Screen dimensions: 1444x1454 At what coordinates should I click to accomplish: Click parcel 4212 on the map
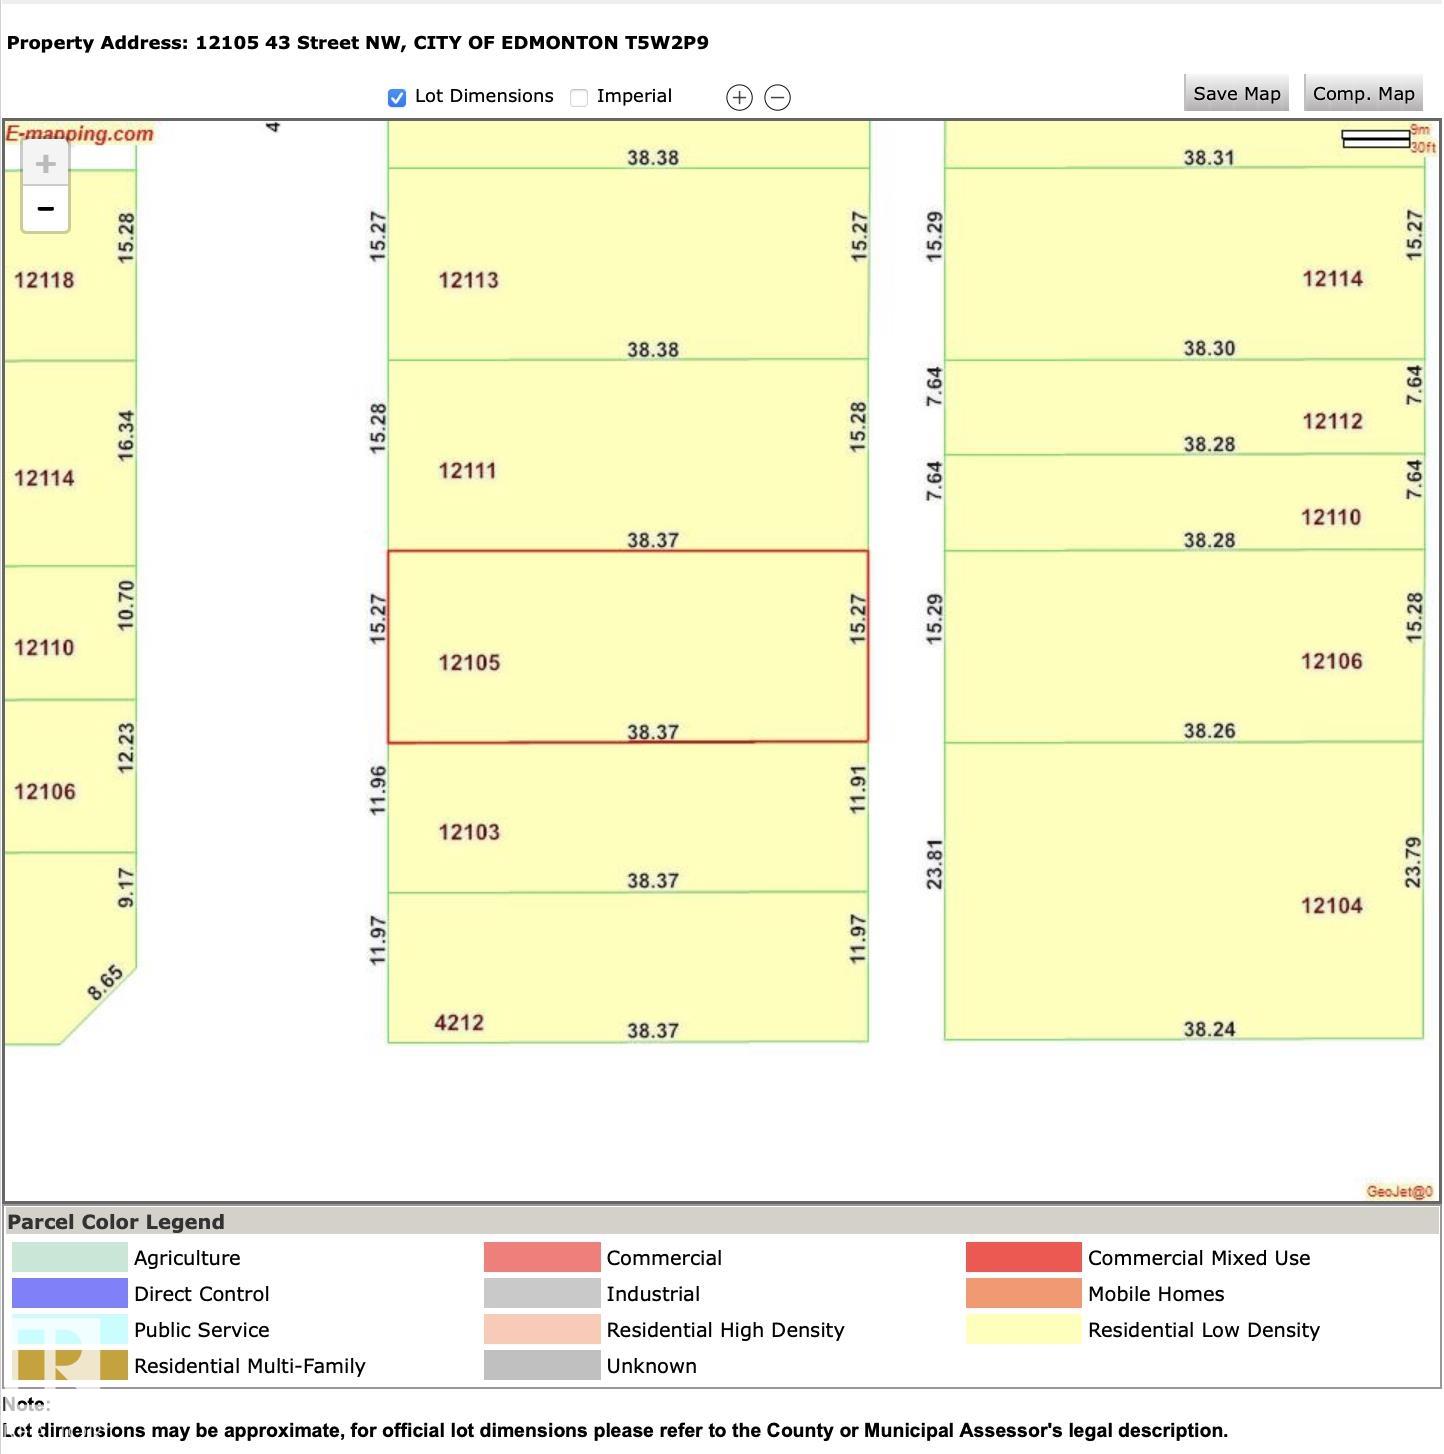627,967
